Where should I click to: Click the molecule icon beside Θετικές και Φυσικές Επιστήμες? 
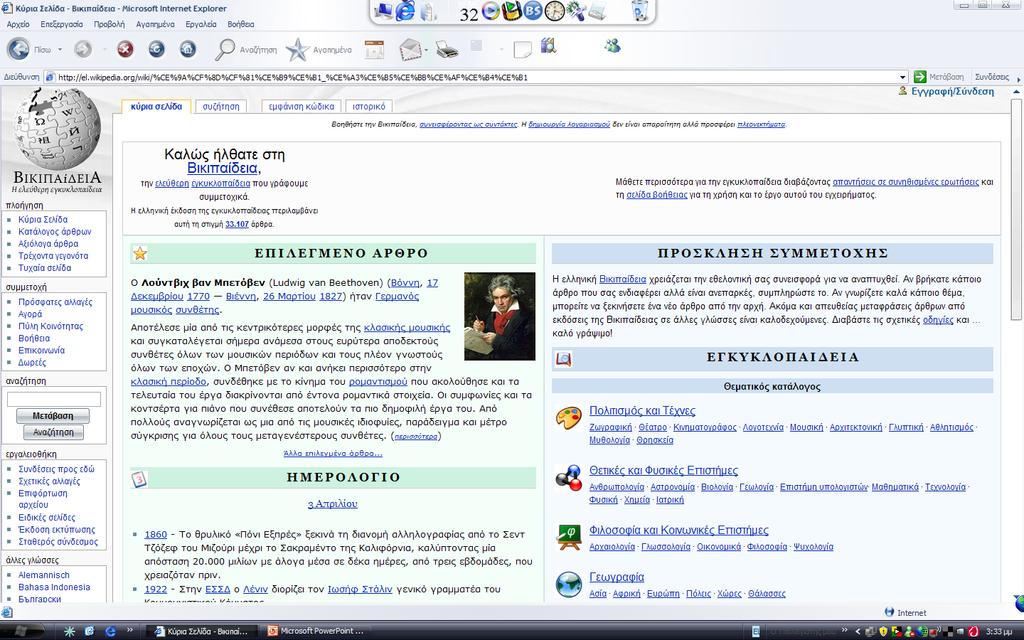569,477
